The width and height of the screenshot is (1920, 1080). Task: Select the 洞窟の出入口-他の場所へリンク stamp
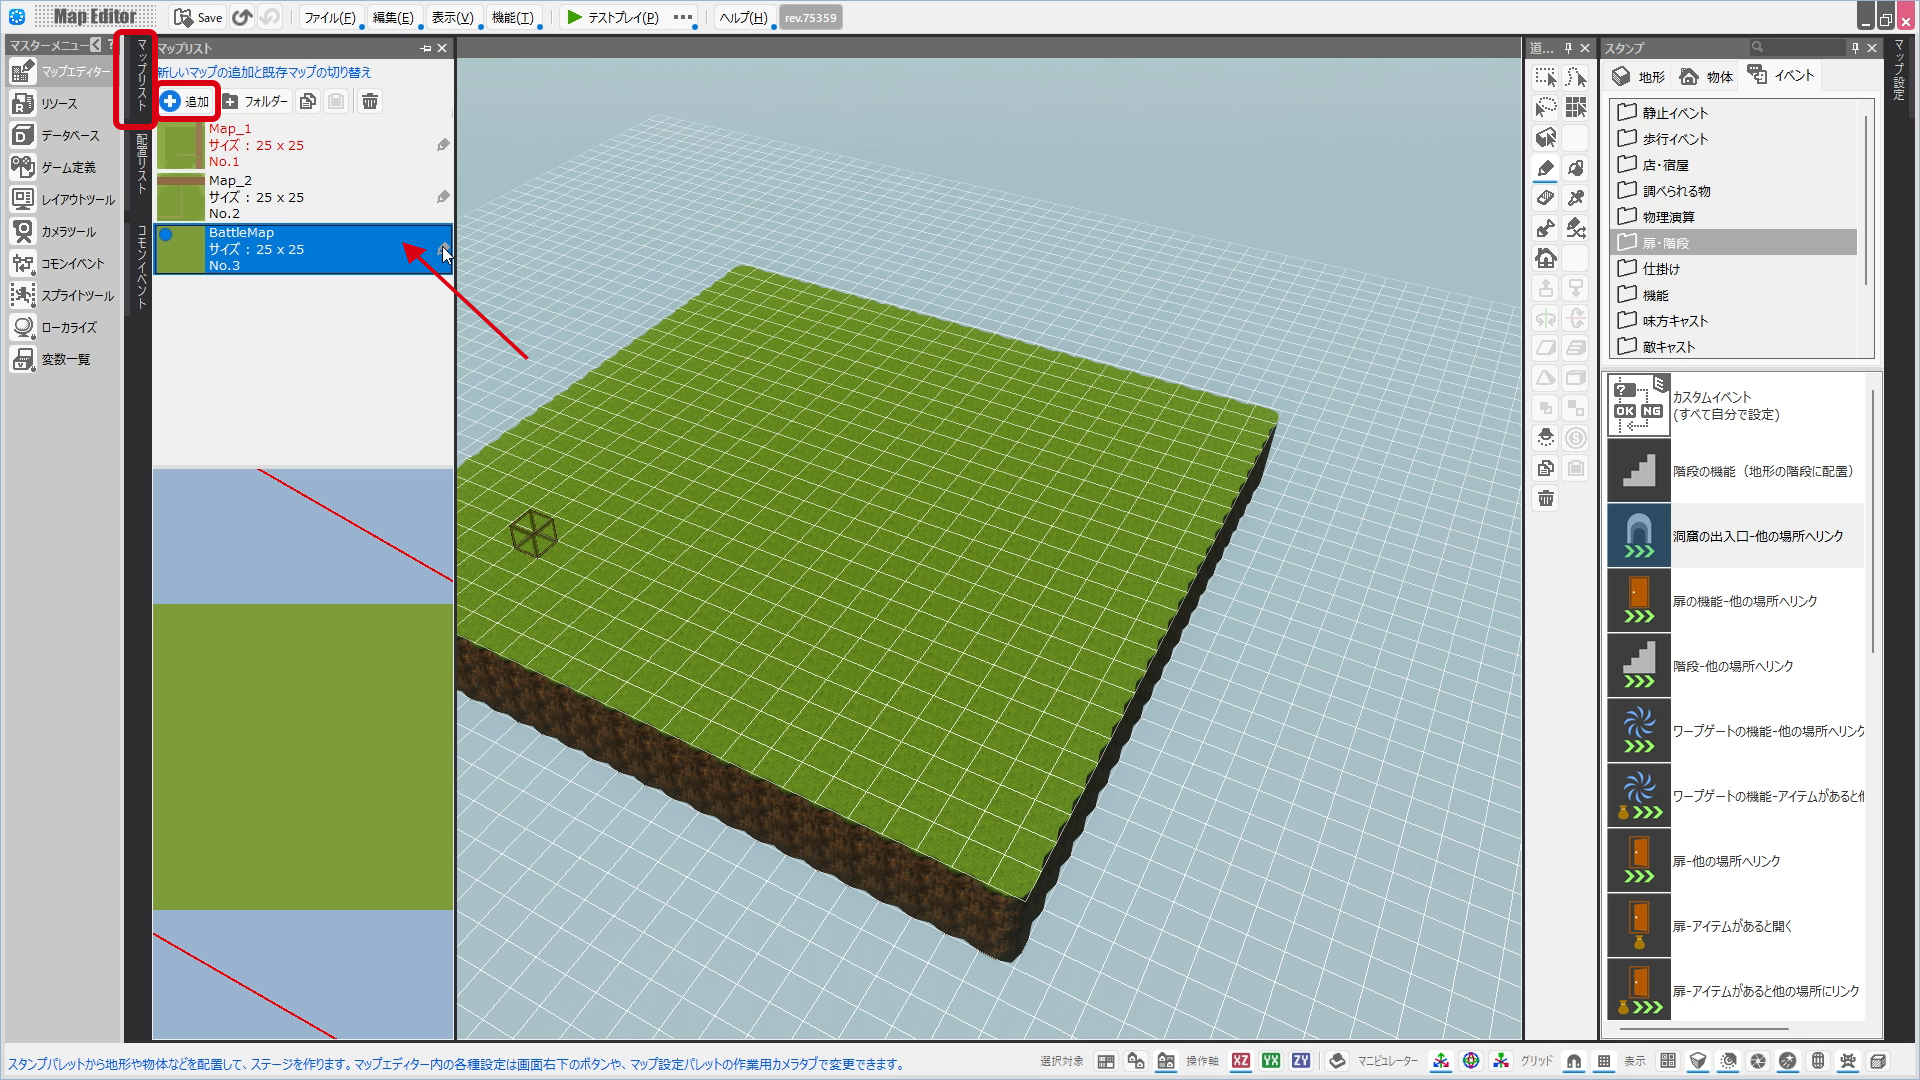tap(1735, 536)
